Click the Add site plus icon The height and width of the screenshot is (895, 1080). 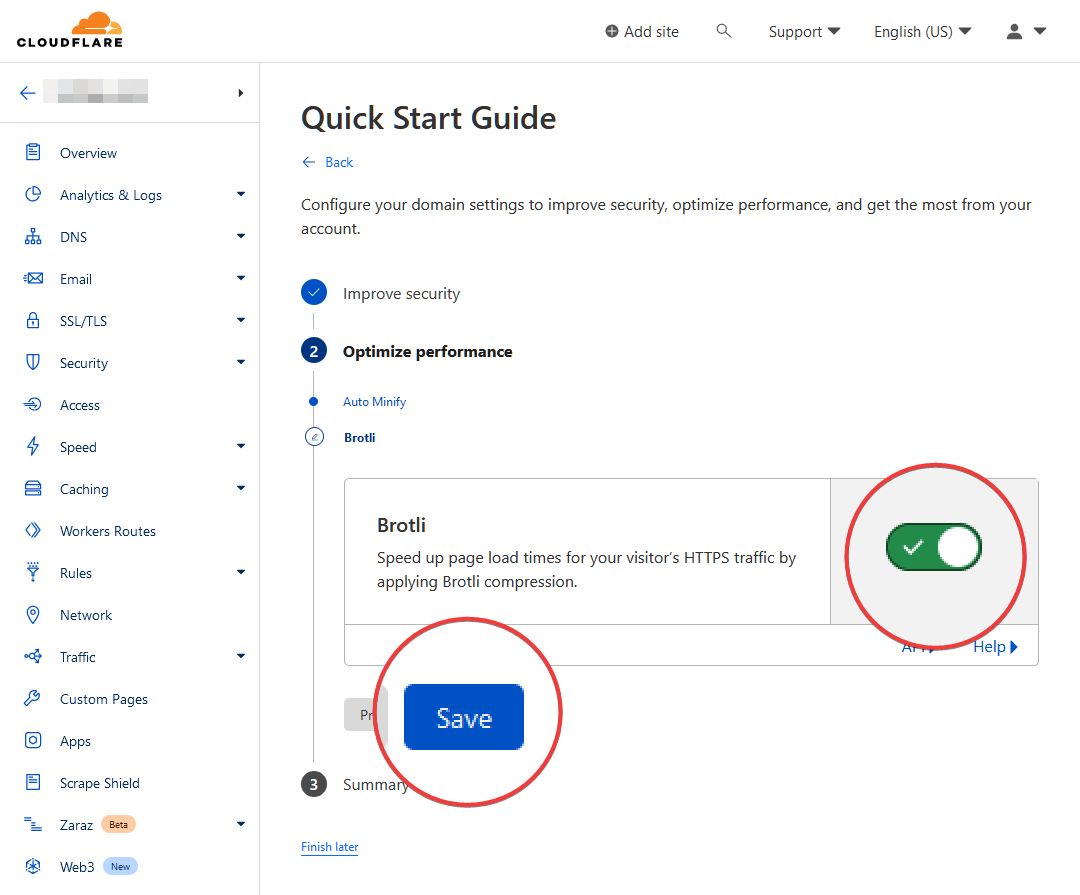(x=612, y=31)
